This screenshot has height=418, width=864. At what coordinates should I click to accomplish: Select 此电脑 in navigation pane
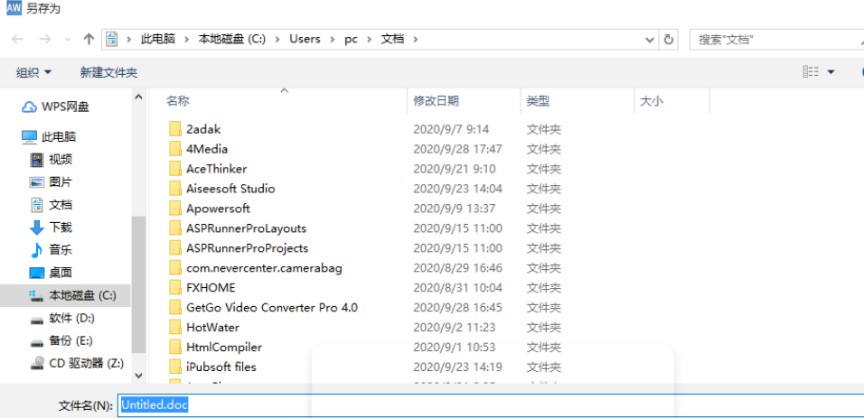(48, 137)
